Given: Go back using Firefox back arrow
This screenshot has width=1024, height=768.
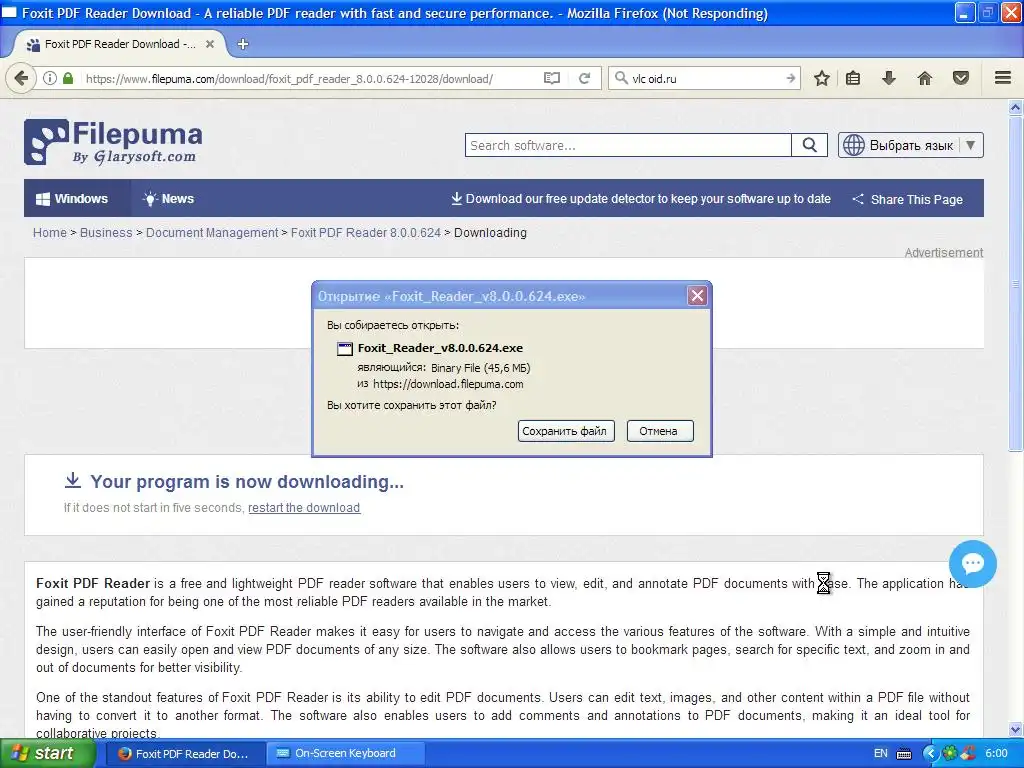Looking at the screenshot, I should point(21,78).
